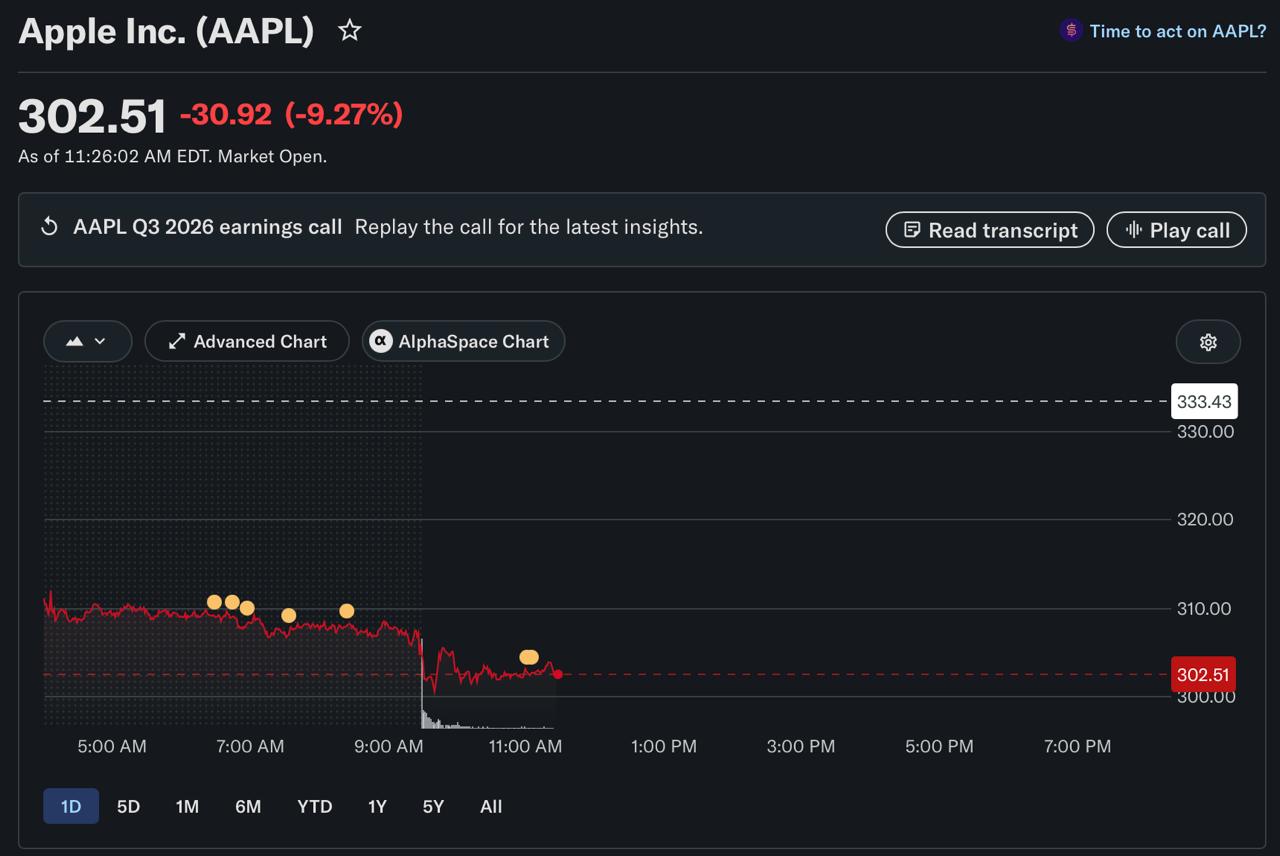The width and height of the screenshot is (1280, 856).
Task: Click the -30.92 (-9.27%) change text
Action: pos(291,115)
